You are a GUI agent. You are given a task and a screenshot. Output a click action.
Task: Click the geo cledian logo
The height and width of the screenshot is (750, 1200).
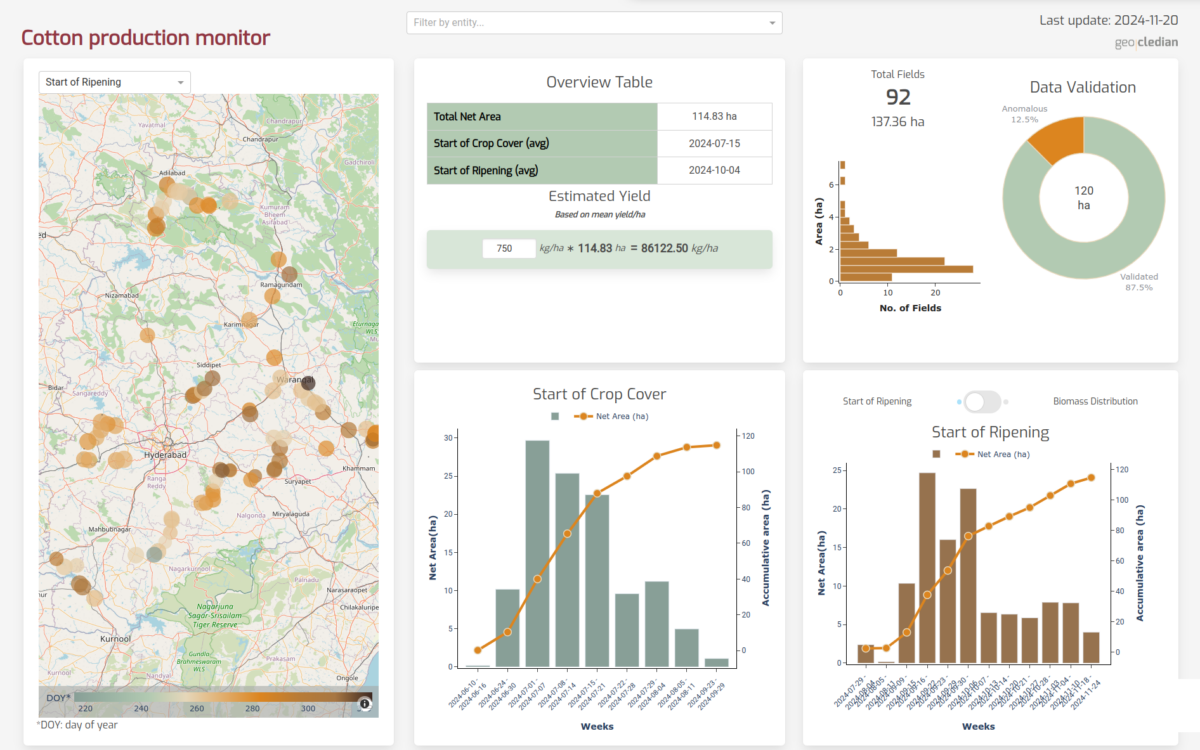1146,42
